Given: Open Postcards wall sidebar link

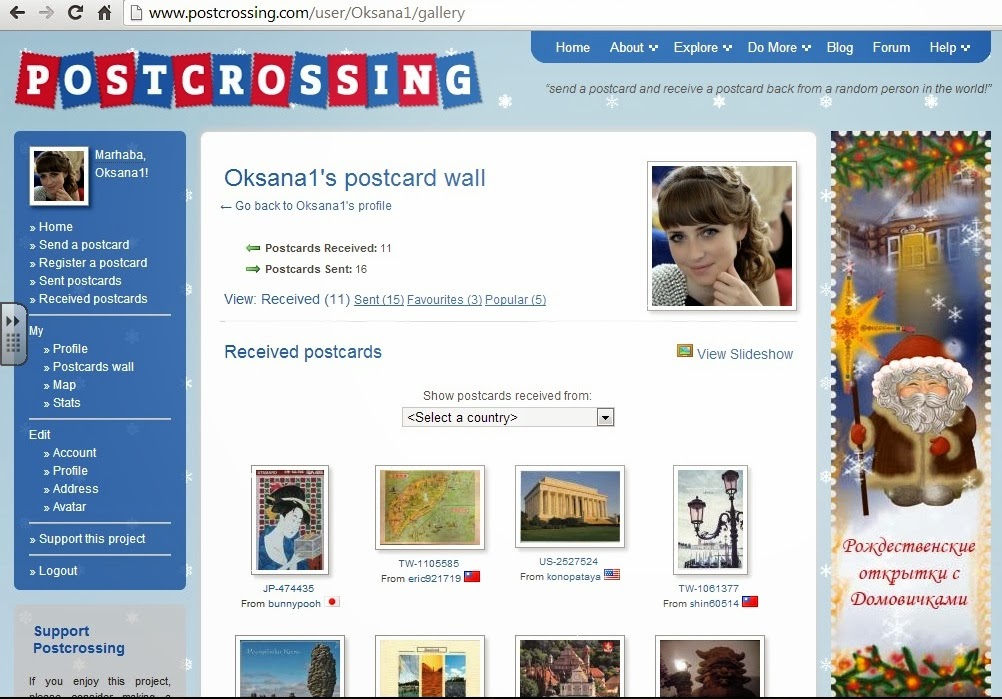Looking at the screenshot, I should (x=93, y=367).
